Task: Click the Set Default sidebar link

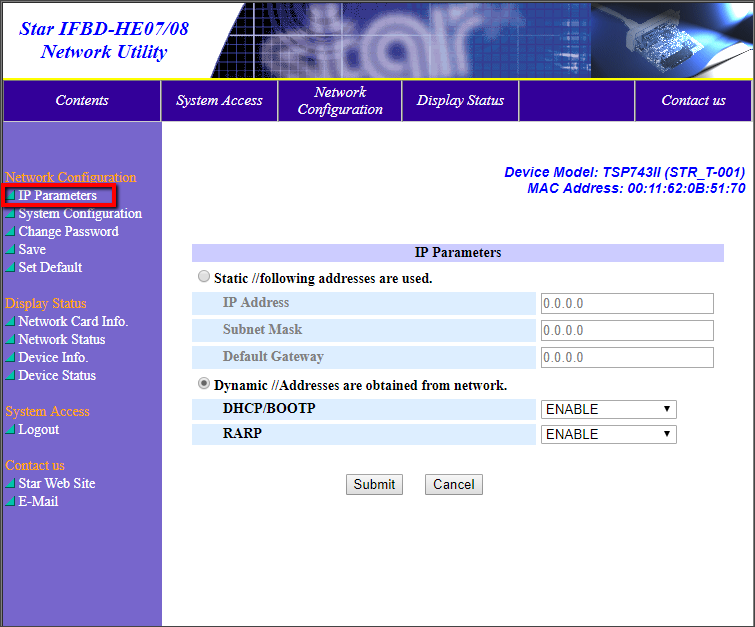Action: (x=50, y=267)
